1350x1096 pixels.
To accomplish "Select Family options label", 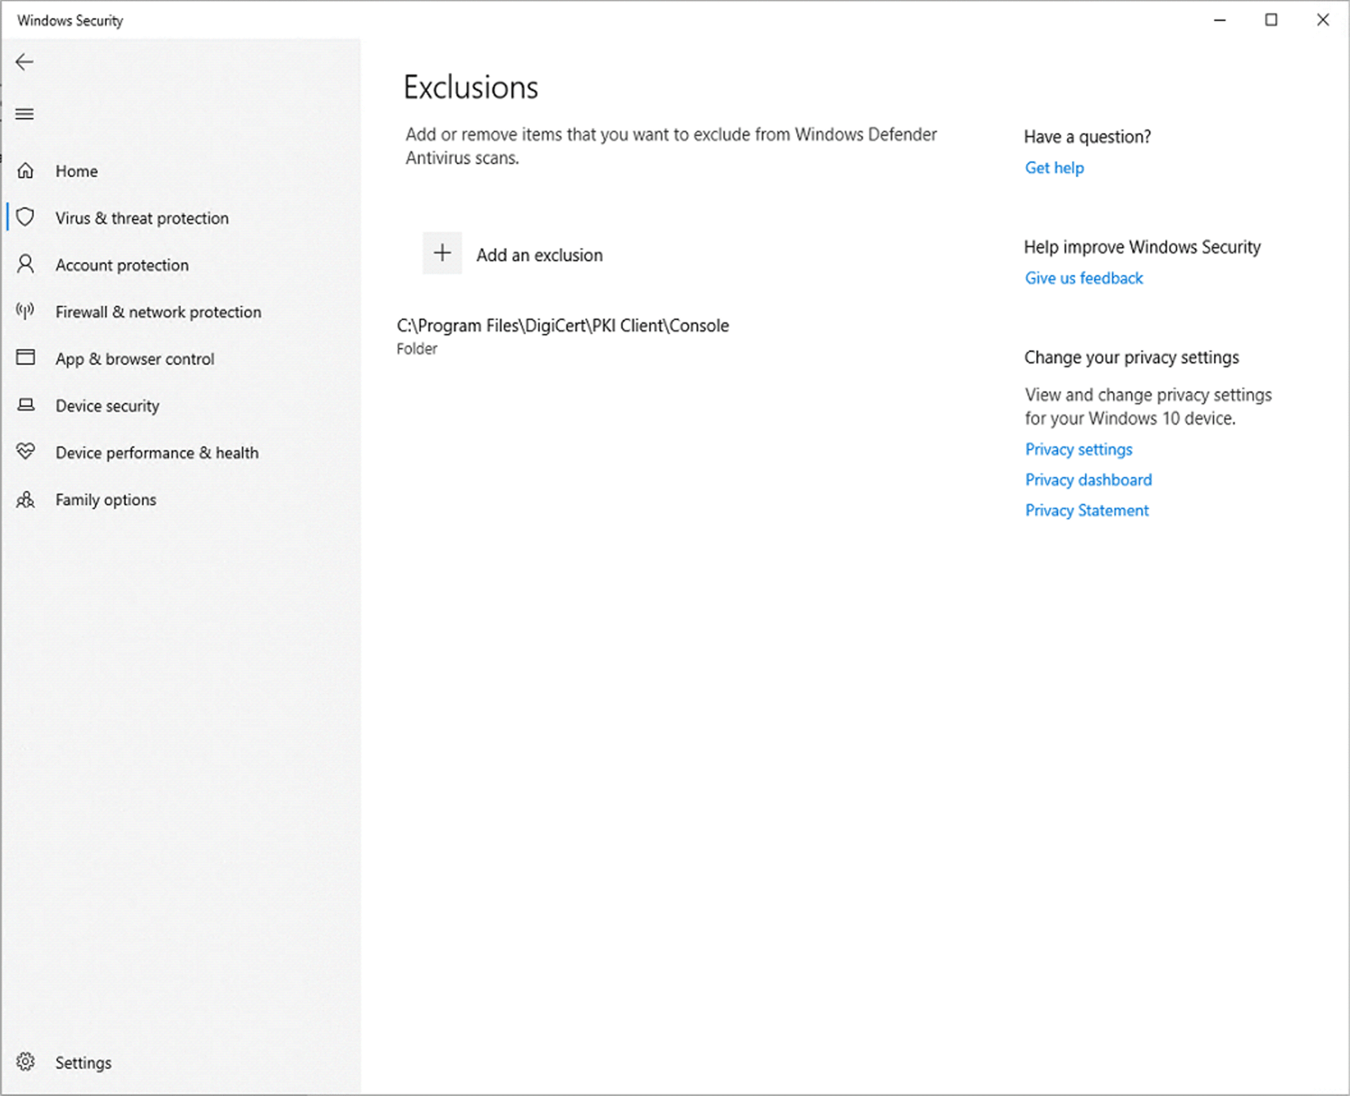I will tap(106, 500).
